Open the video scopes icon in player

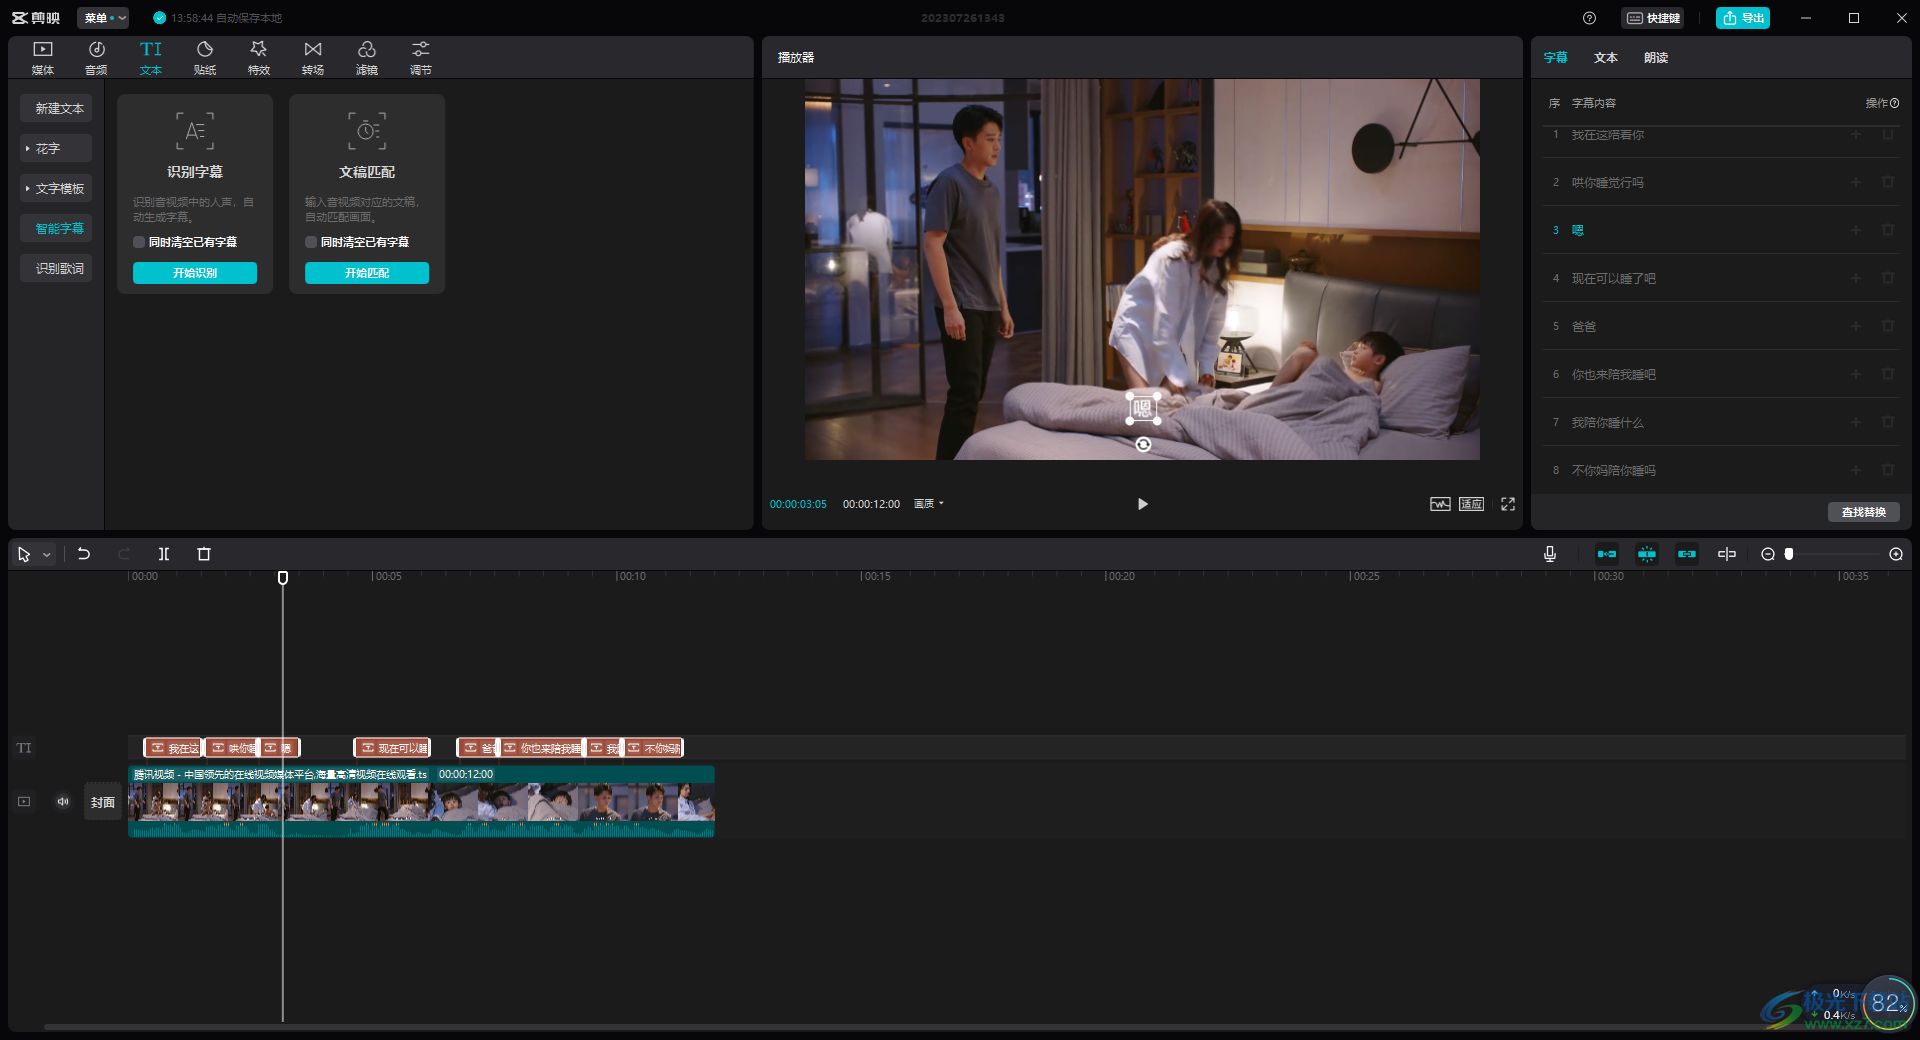click(1440, 504)
